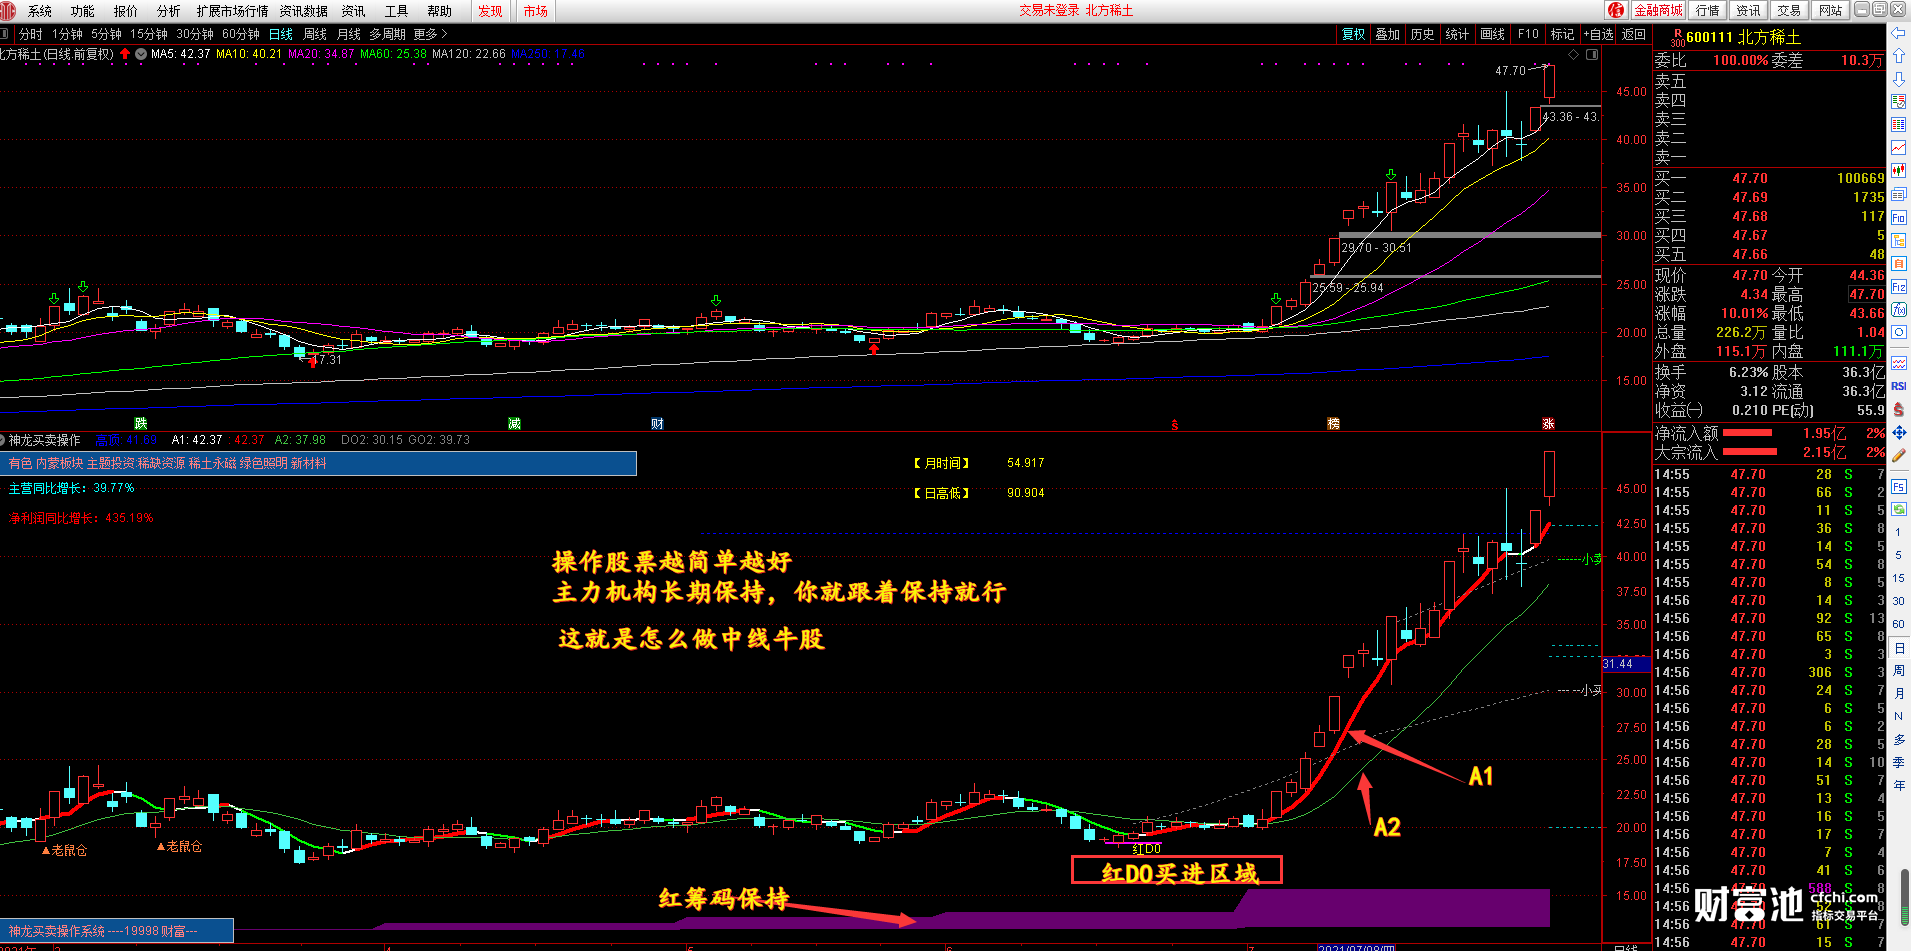This screenshot has width=1911, height=951.
Task: Click the 统计 button in chart toolbar
Action: (1457, 34)
